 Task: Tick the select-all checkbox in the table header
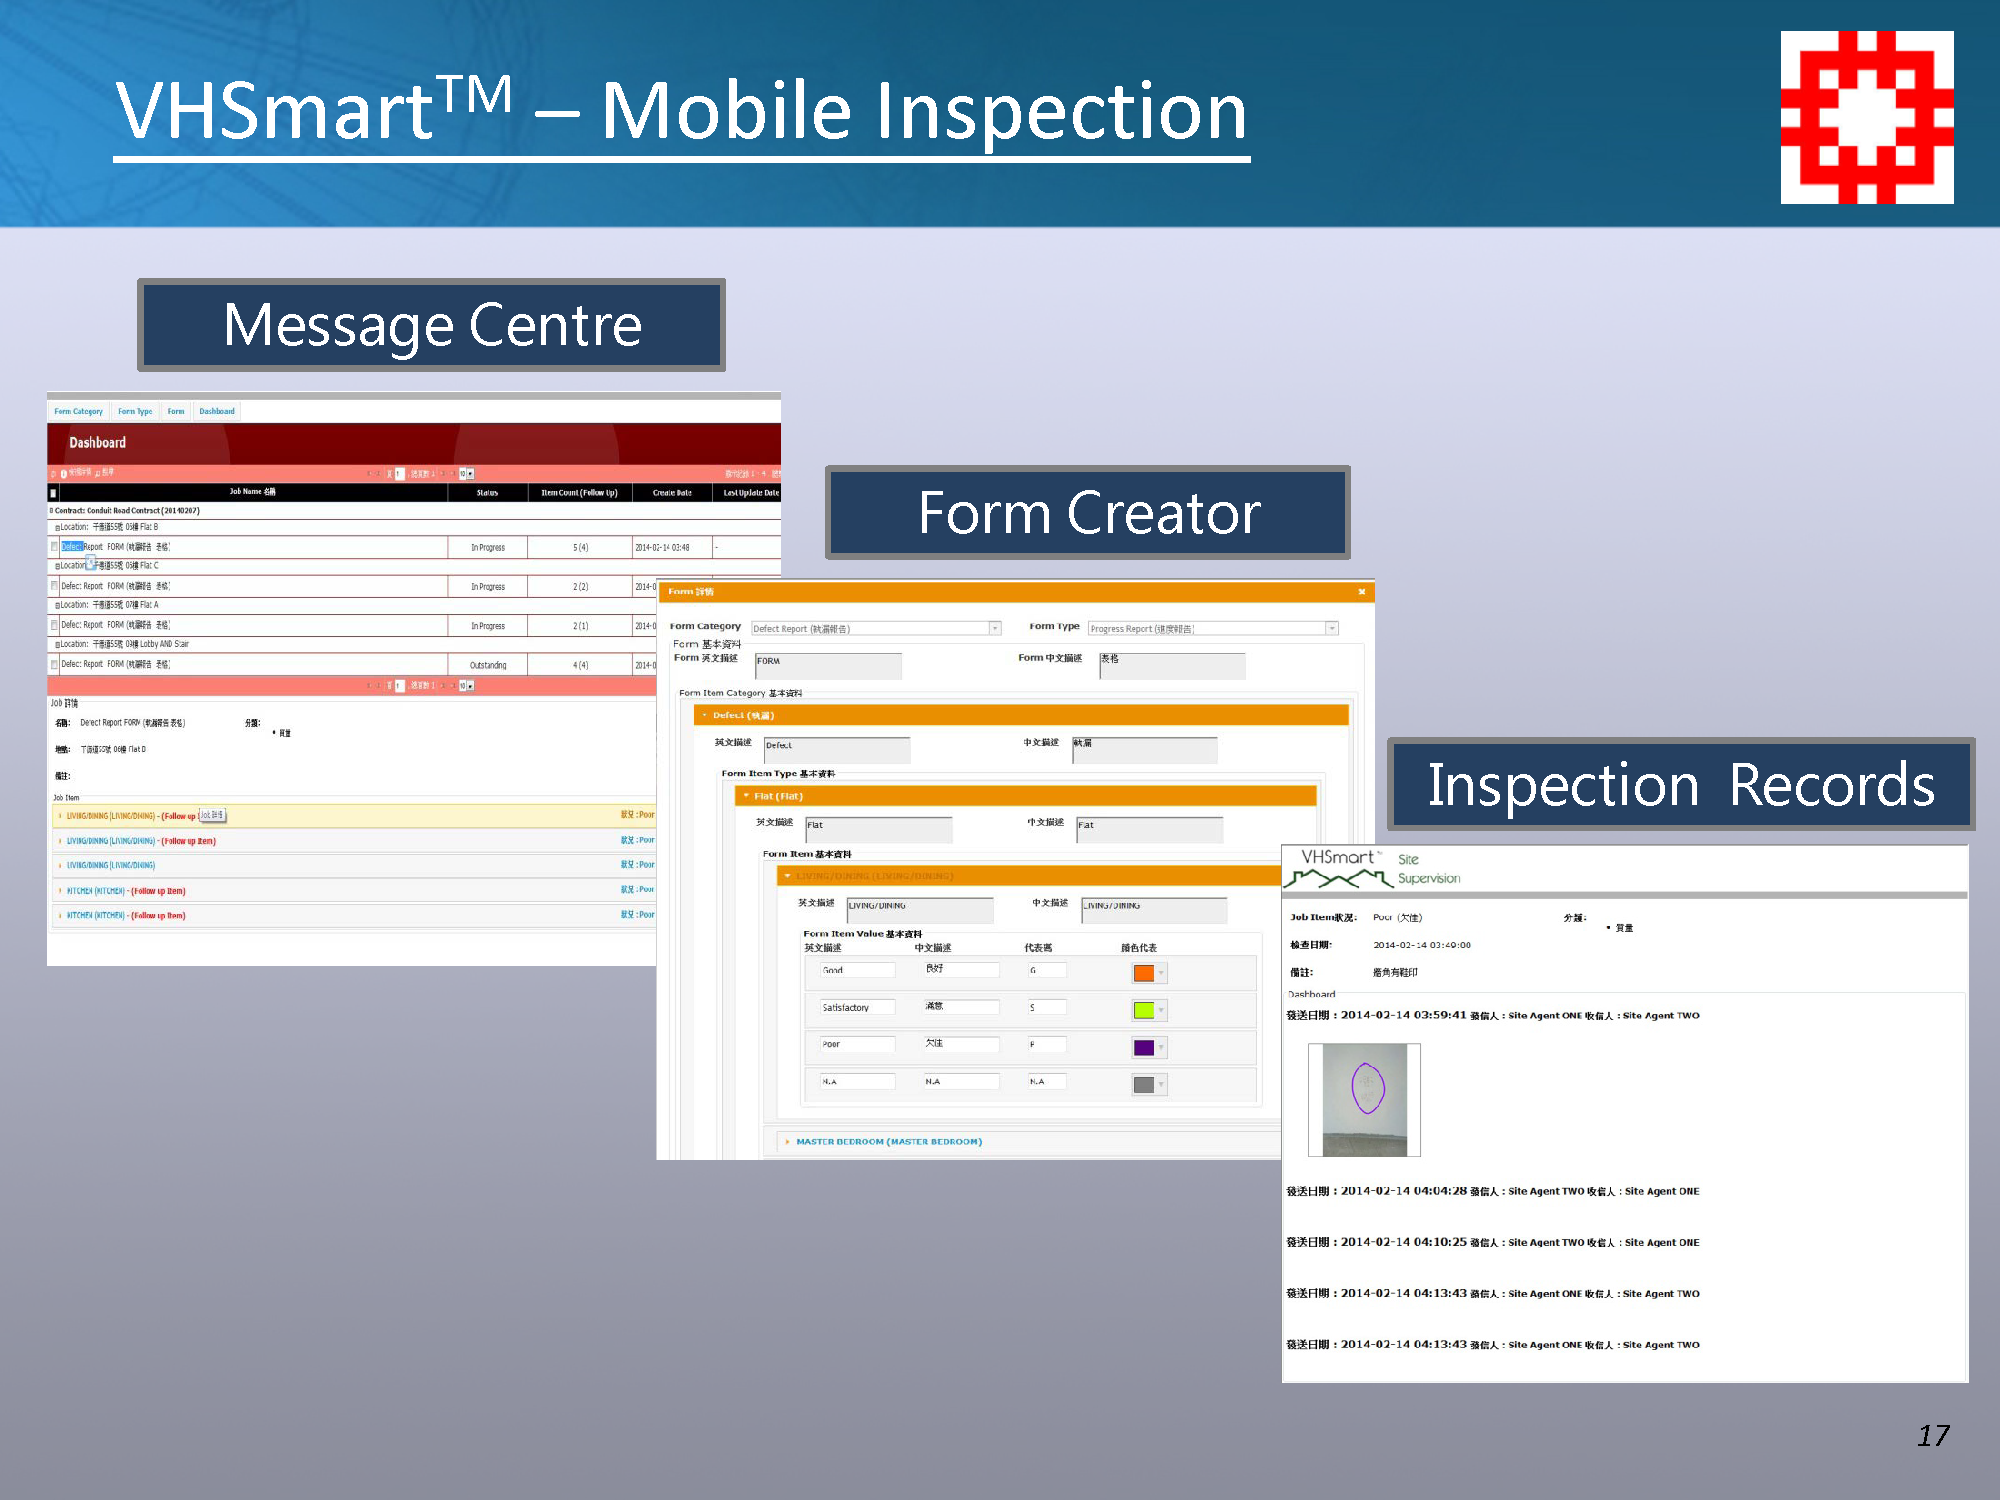click(53, 493)
